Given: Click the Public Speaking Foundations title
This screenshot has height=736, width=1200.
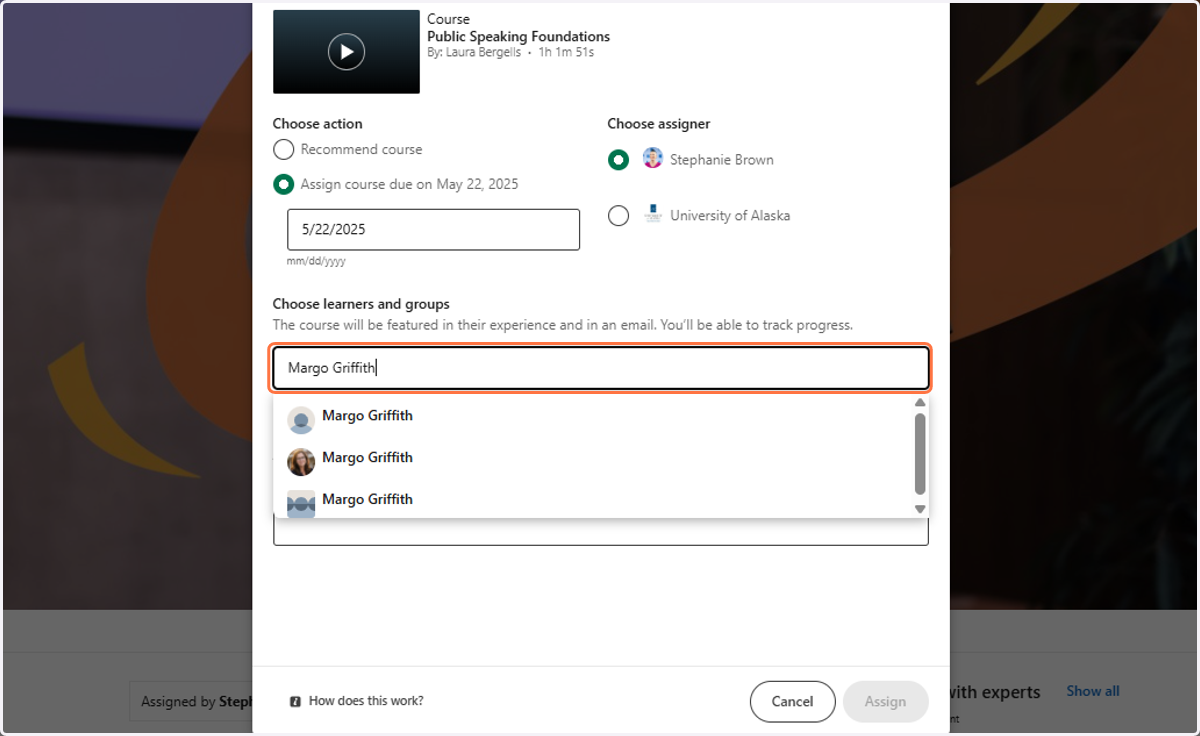Looking at the screenshot, I should click(518, 36).
